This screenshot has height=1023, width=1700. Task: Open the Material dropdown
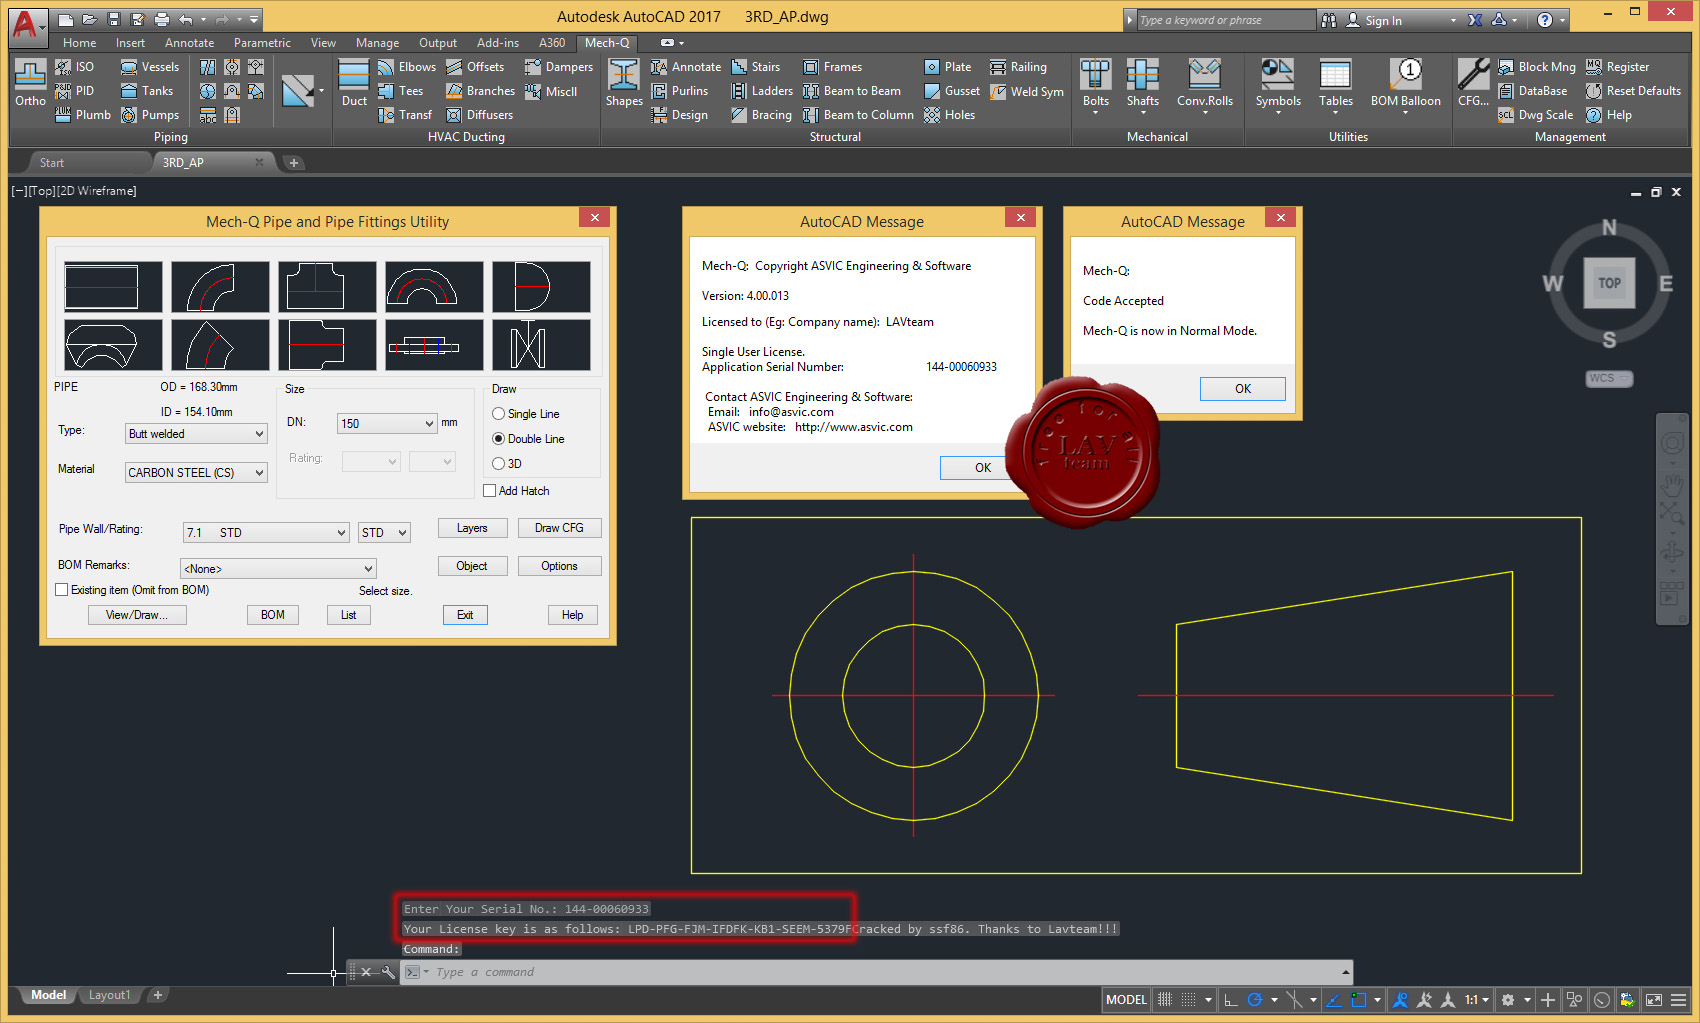pyautogui.click(x=196, y=473)
